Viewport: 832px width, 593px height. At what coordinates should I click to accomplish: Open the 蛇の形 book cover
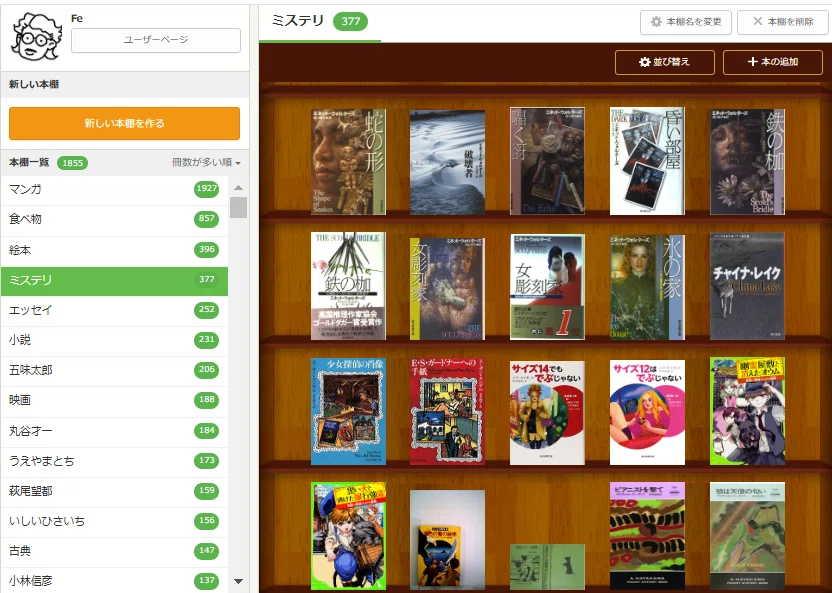click(348, 161)
